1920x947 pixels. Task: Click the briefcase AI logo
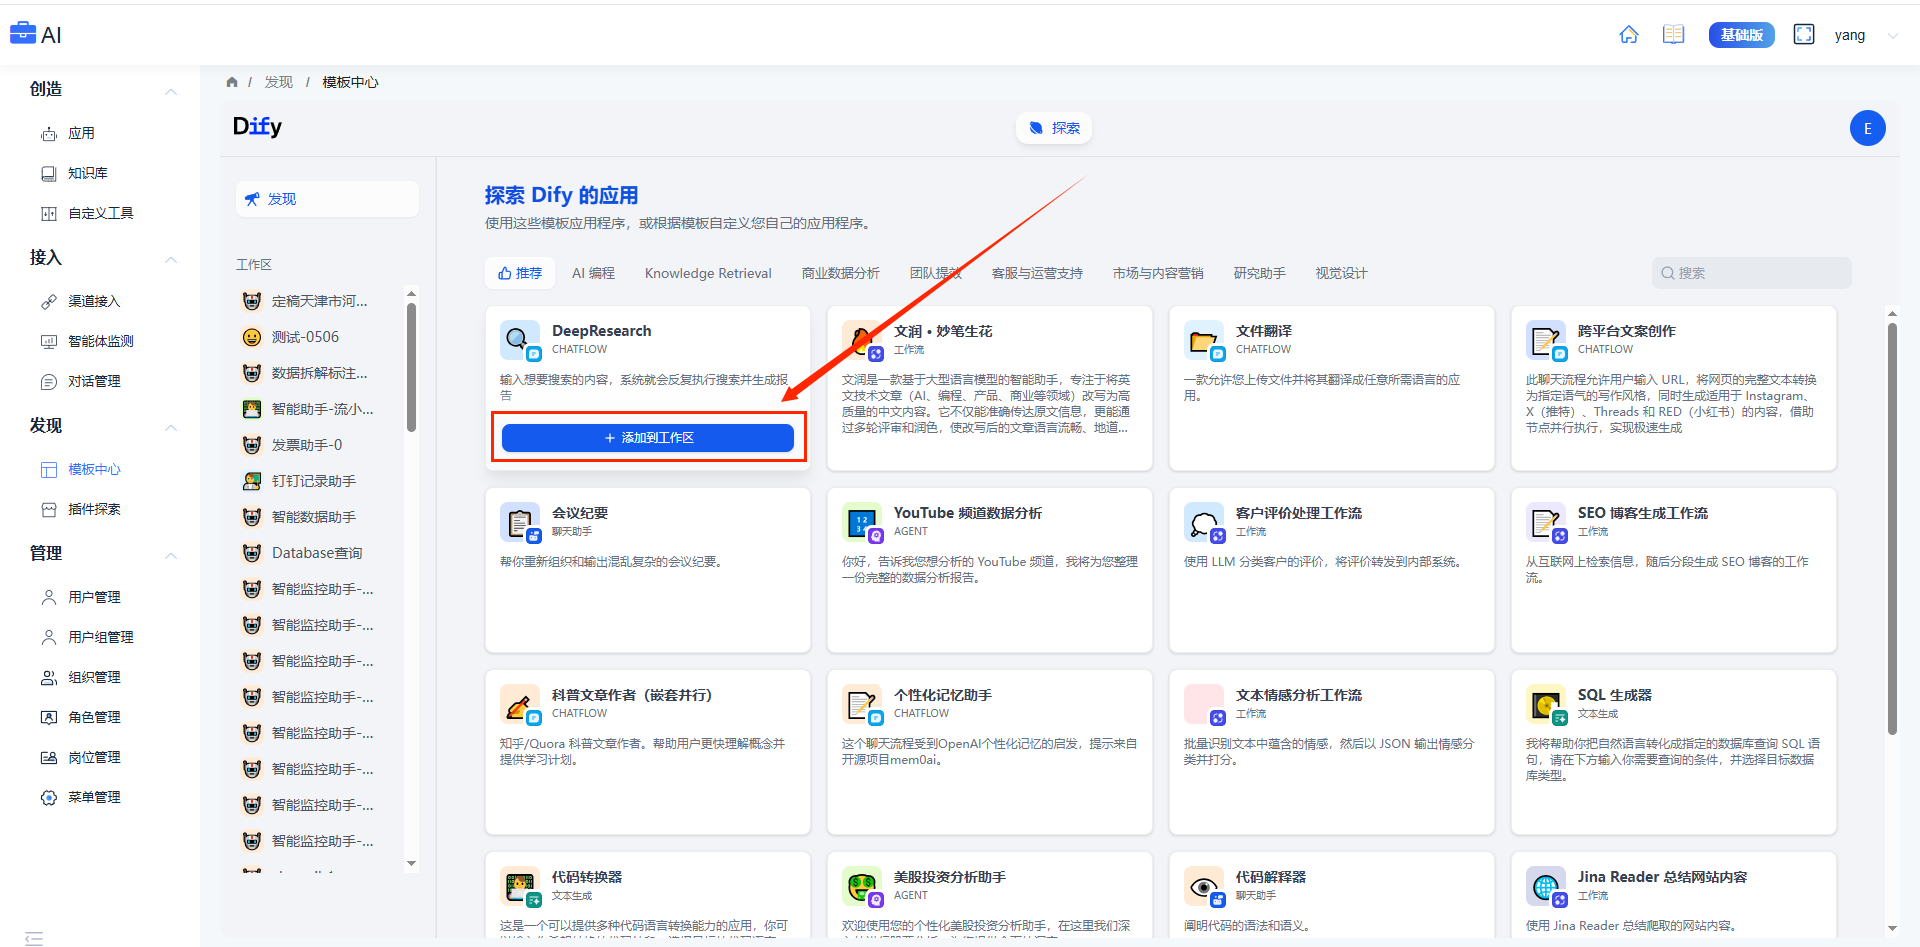(36, 35)
